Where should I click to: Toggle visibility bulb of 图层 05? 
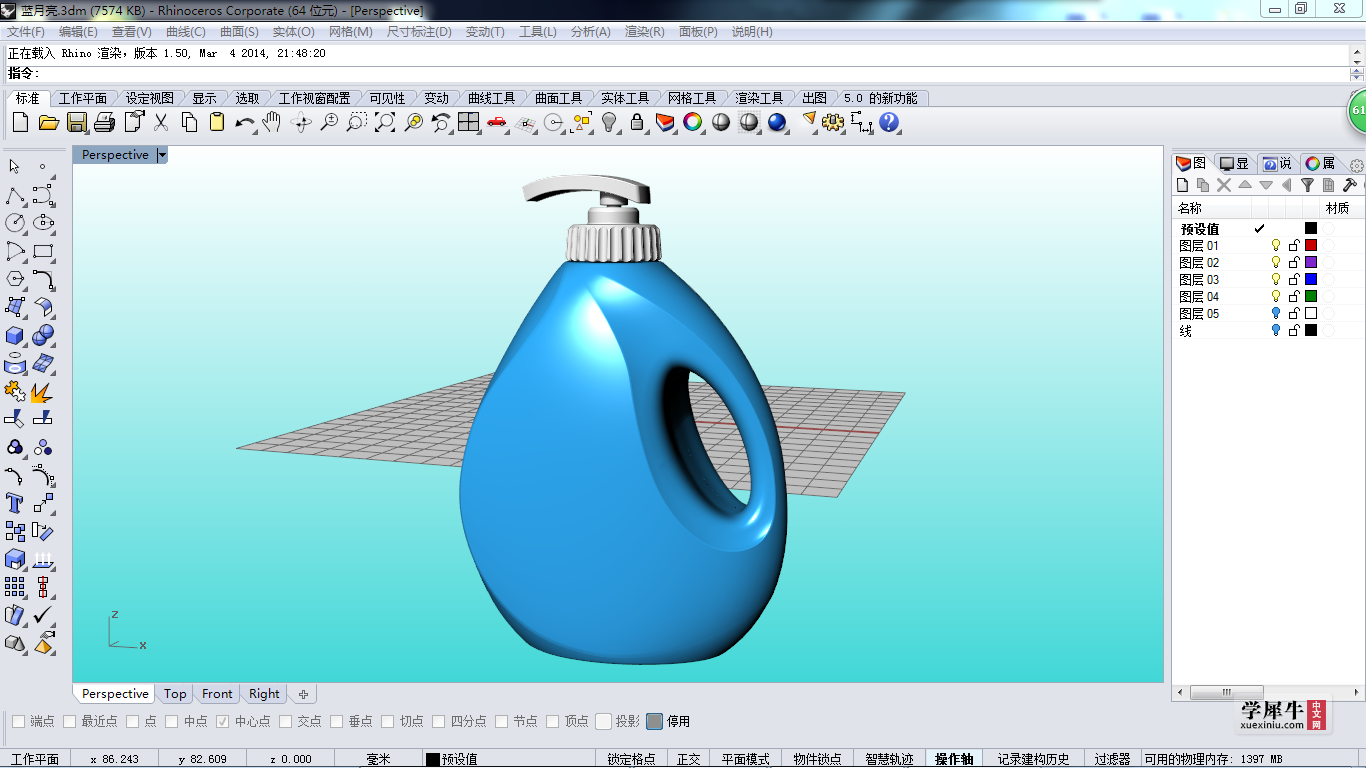click(1276, 314)
